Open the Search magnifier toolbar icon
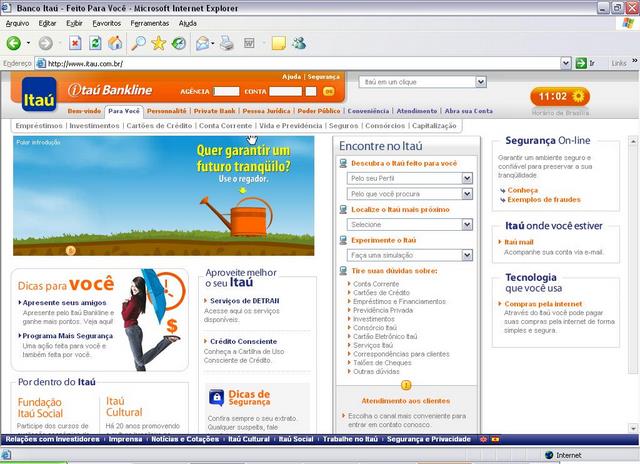 (138, 43)
